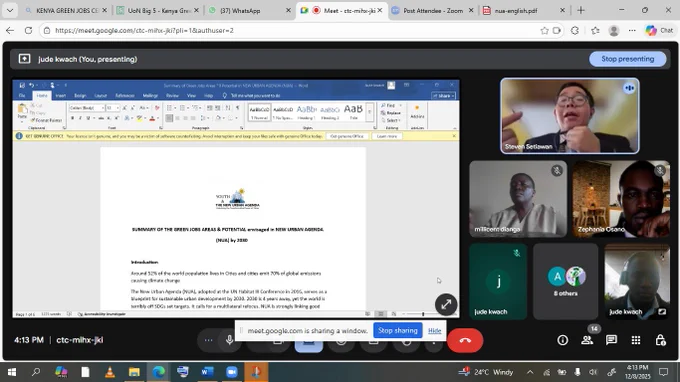Screen dimensions: 680x382
Task: Open File Explorer from the taskbar
Action: 134,372
